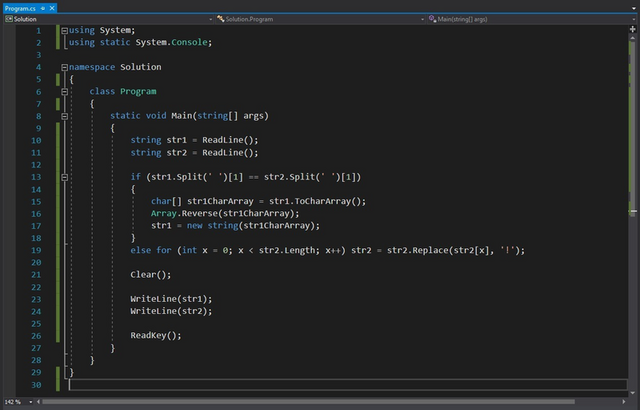Click 'str2.Replace' on the else-for line
This screenshot has width=640, height=410.
coord(418,250)
